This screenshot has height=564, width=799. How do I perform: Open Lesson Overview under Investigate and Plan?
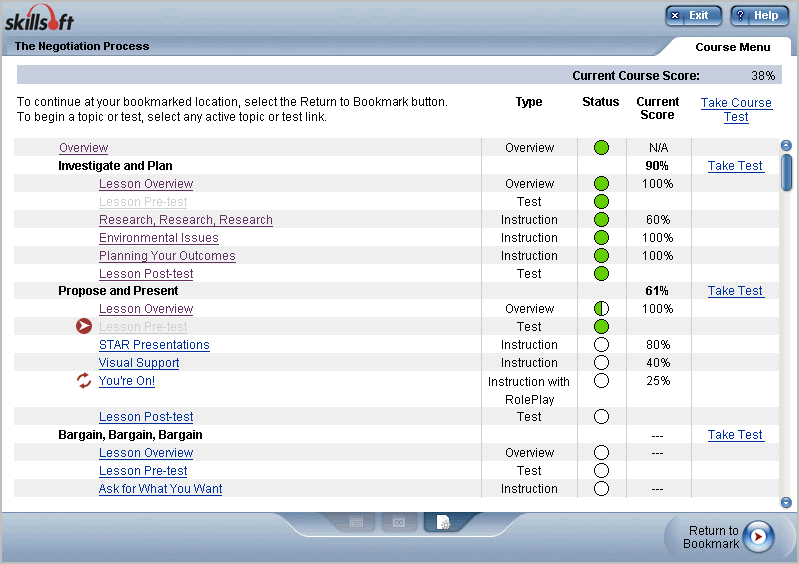click(146, 184)
